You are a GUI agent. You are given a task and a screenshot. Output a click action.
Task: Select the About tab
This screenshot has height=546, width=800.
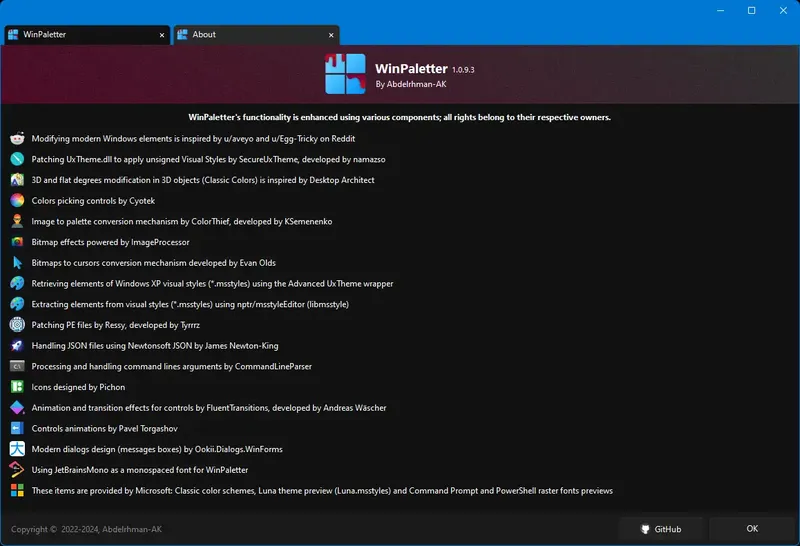pos(256,35)
